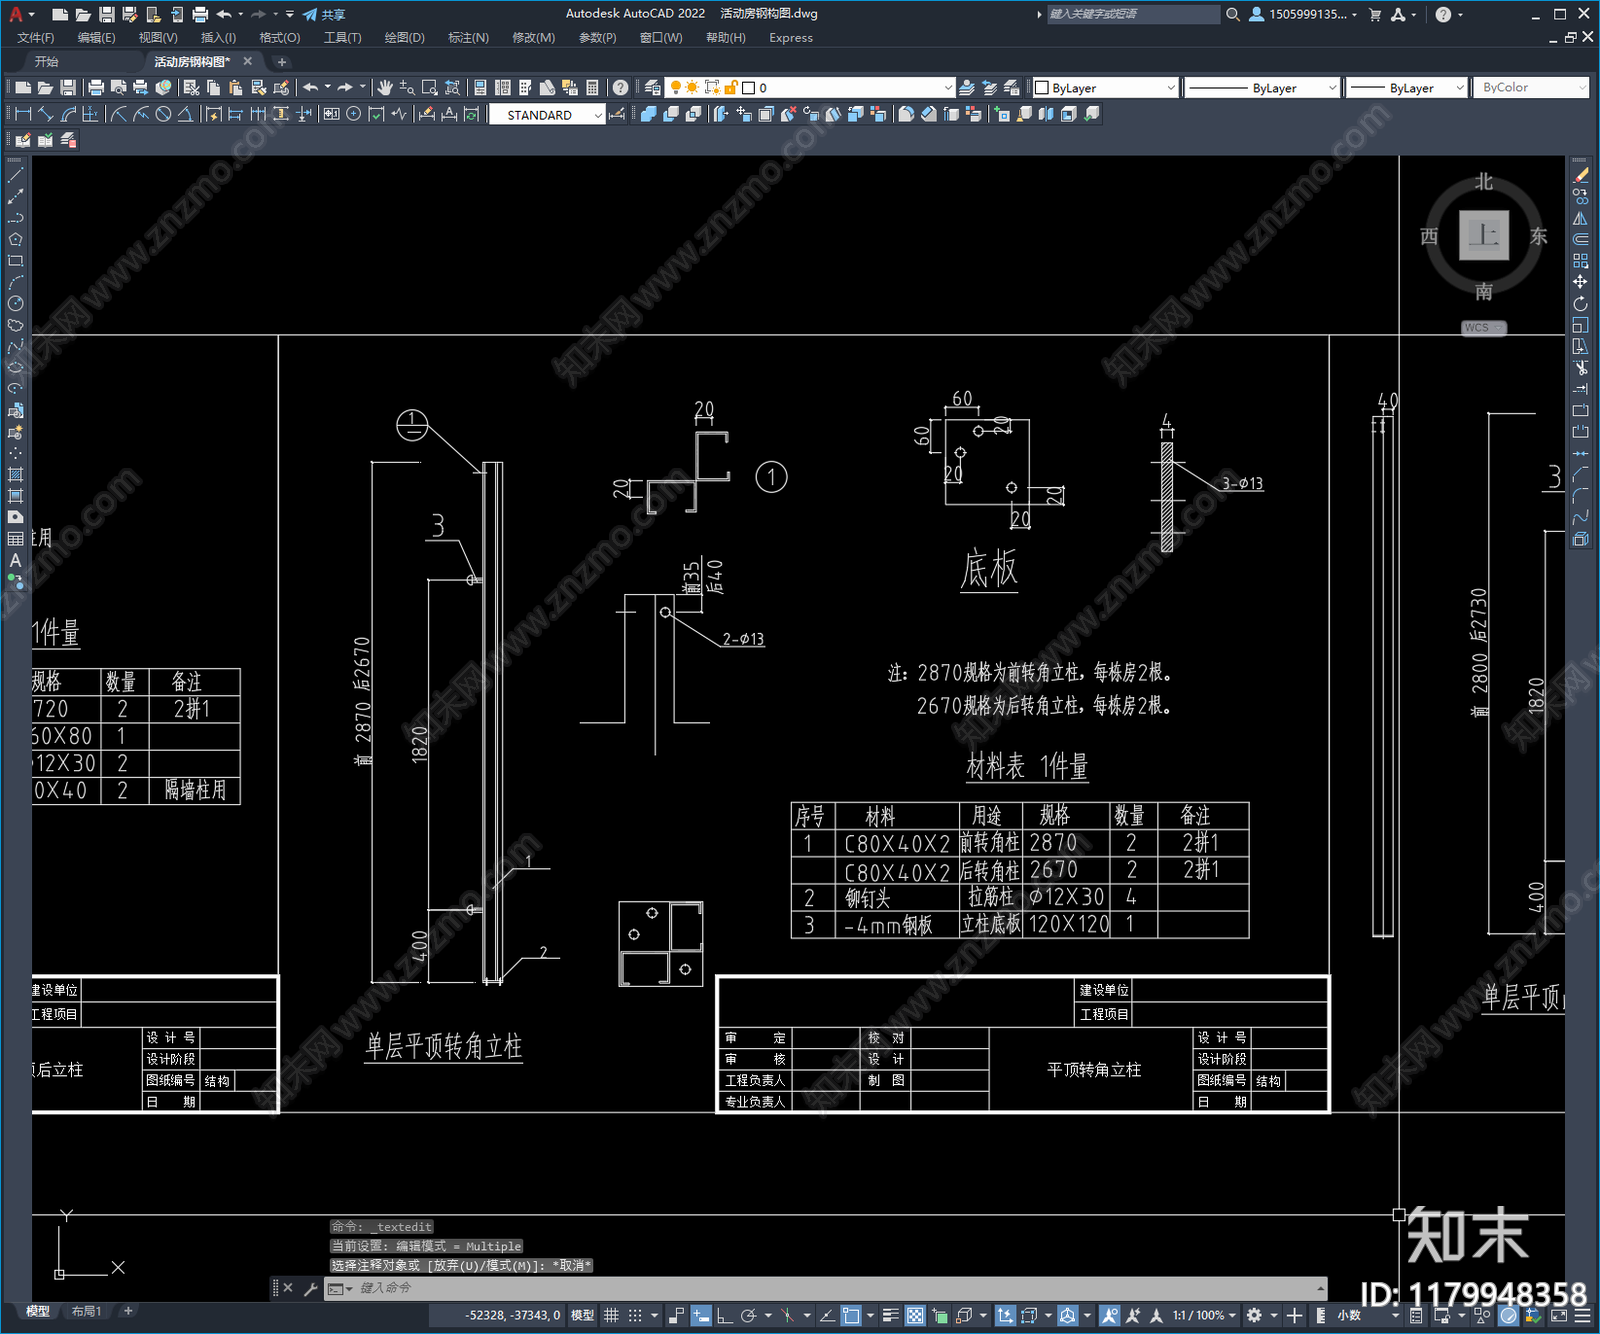Image resolution: width=1600 pixels, height=1334 pixels.
Task: Click the 共享 share button
Action: tap(324, 14)
